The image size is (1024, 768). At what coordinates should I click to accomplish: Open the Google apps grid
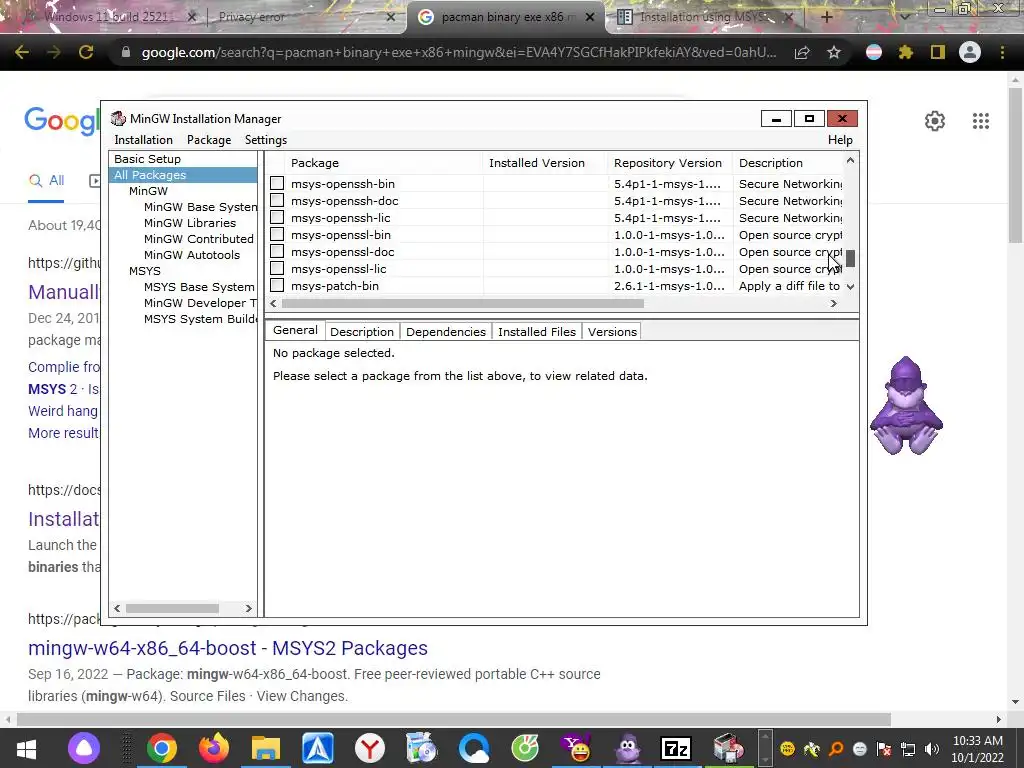click(x=981, y=121)
